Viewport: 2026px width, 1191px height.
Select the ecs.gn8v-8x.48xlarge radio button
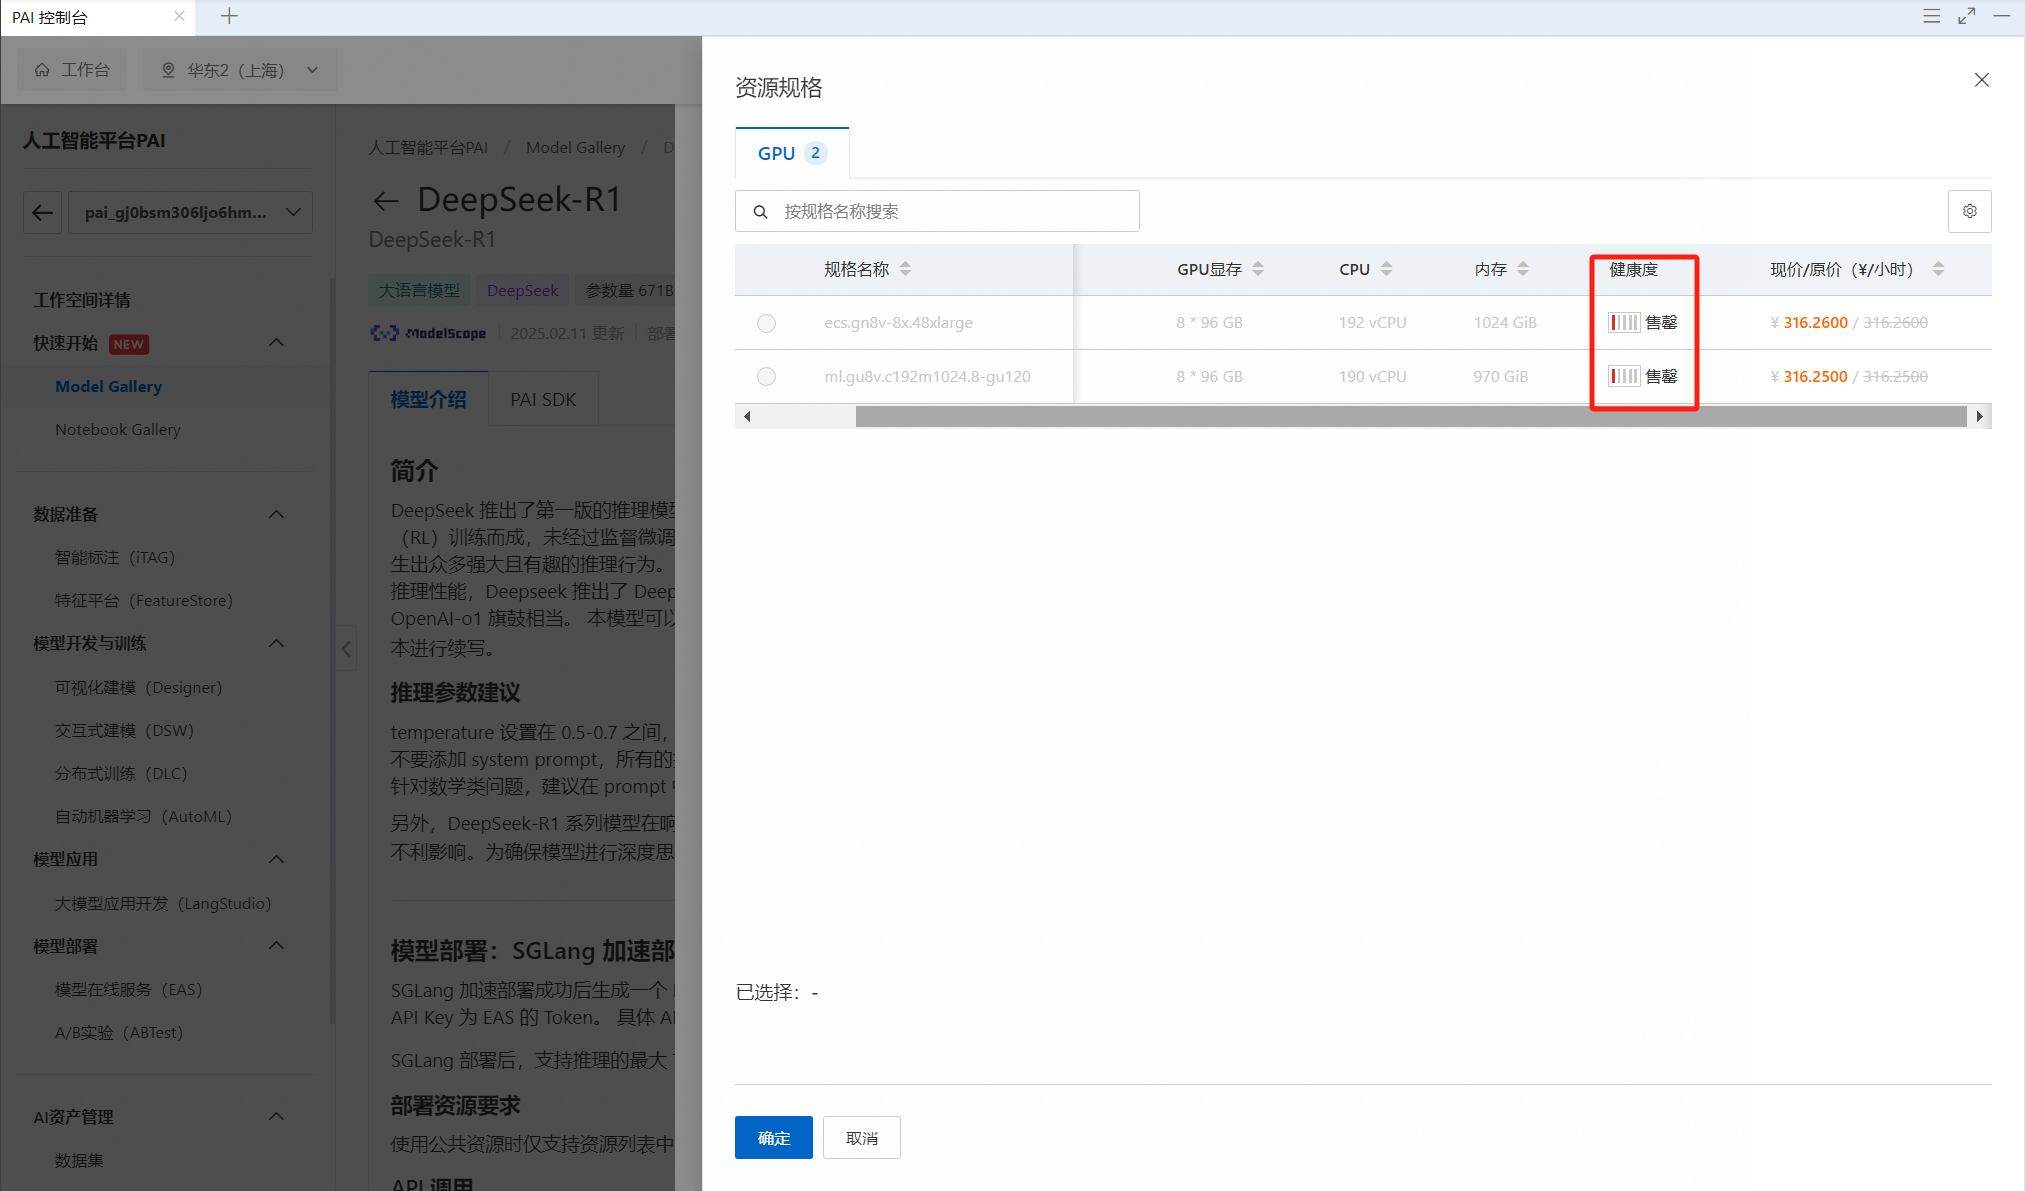pyautogui.click(x=766, y=323)
